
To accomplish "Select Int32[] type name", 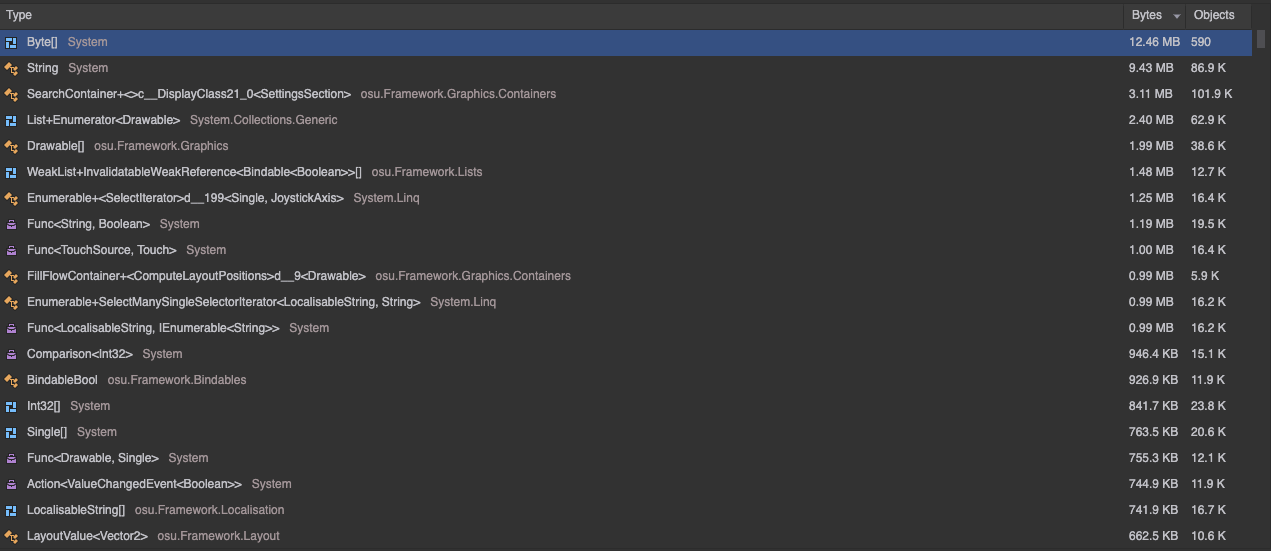I will click(x=44, y=406).
